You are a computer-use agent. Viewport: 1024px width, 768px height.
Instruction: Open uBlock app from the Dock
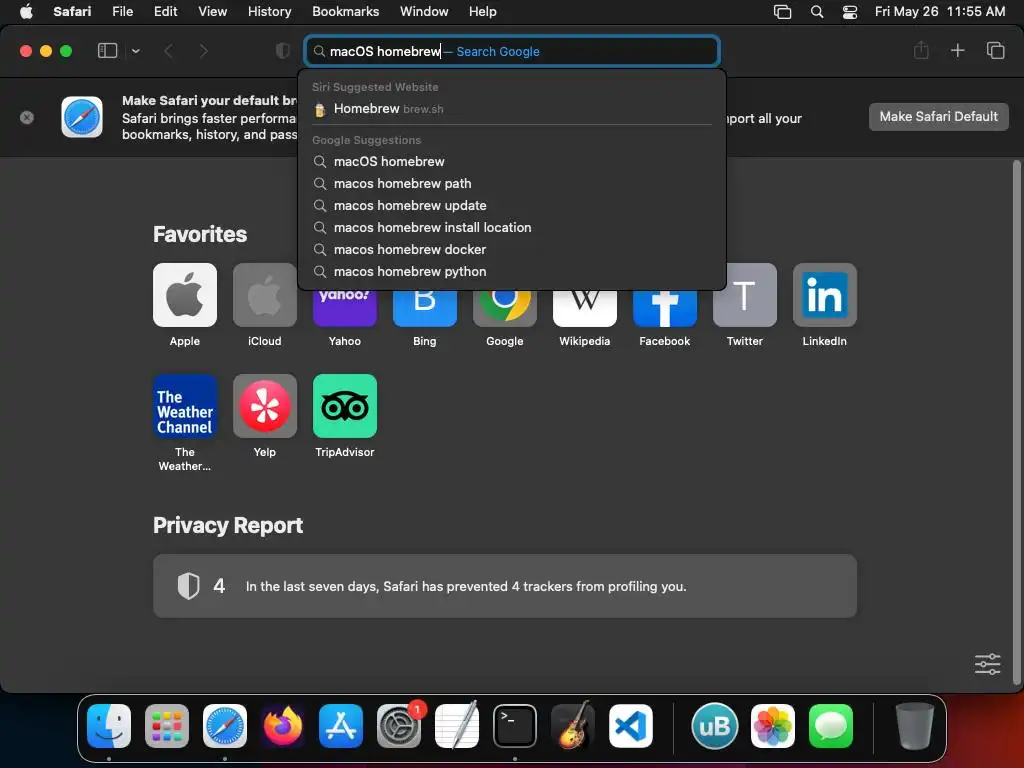tap(714, 726)
